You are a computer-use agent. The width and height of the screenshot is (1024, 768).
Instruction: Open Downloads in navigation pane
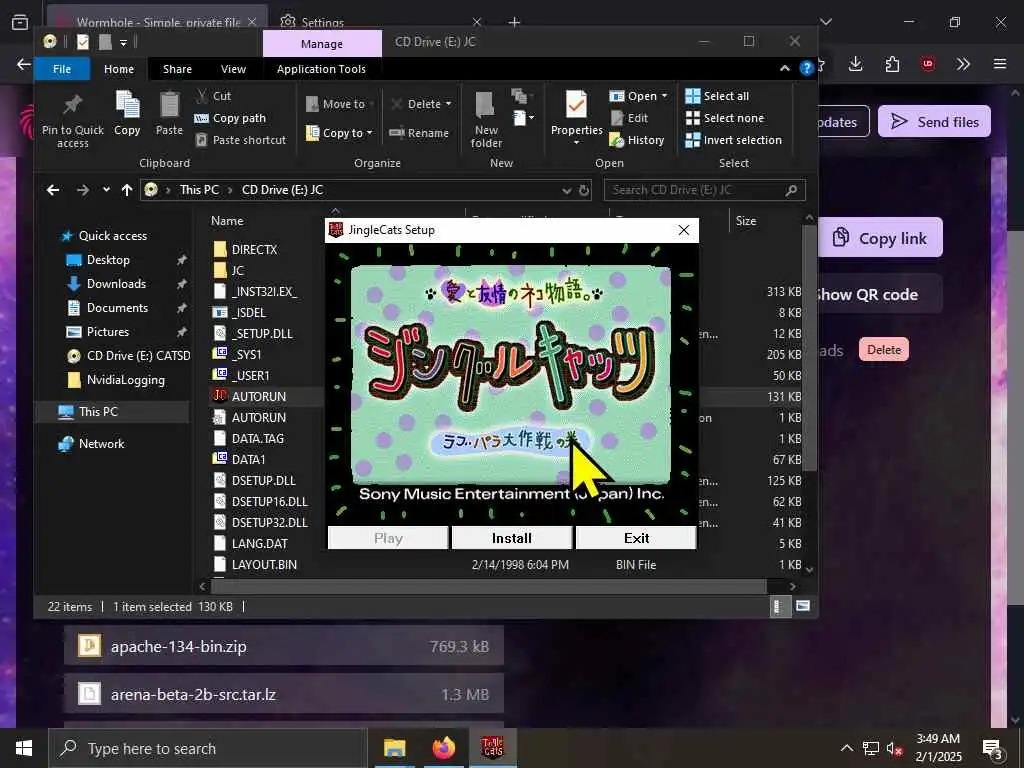[116, 284]
